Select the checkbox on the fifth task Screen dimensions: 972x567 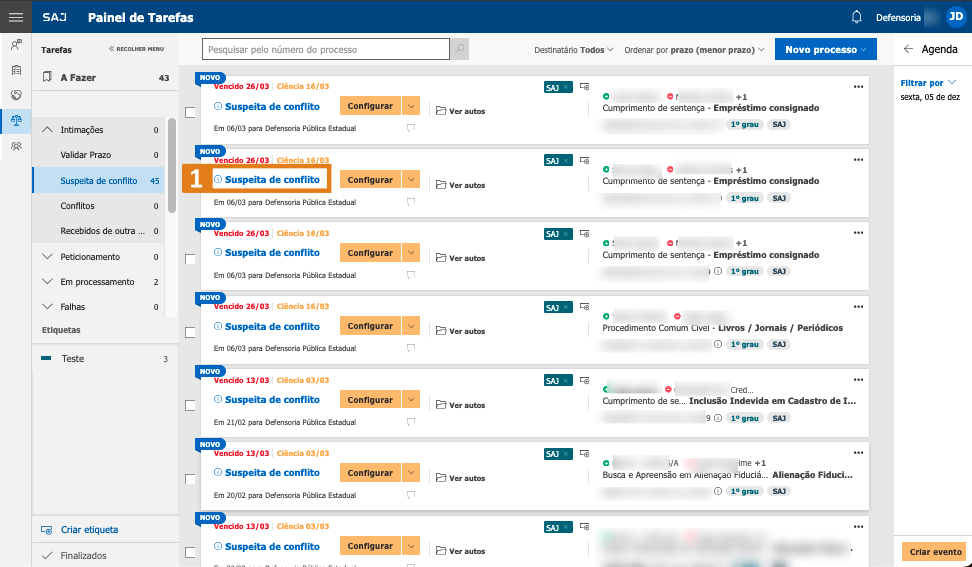pos(190,406)
